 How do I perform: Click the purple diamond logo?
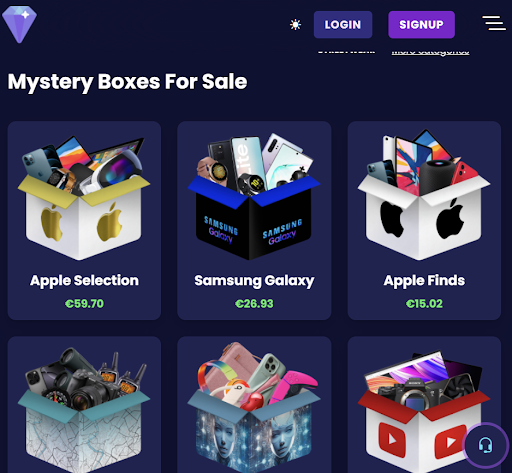(x=19, y=24)
